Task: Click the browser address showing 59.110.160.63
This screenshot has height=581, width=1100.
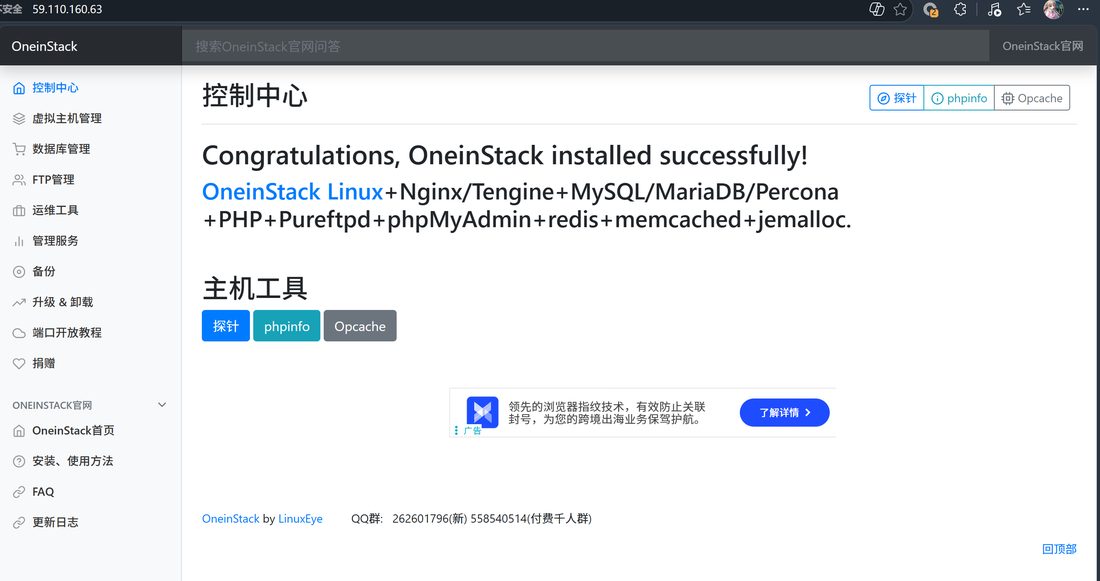Action: point(67,9)
